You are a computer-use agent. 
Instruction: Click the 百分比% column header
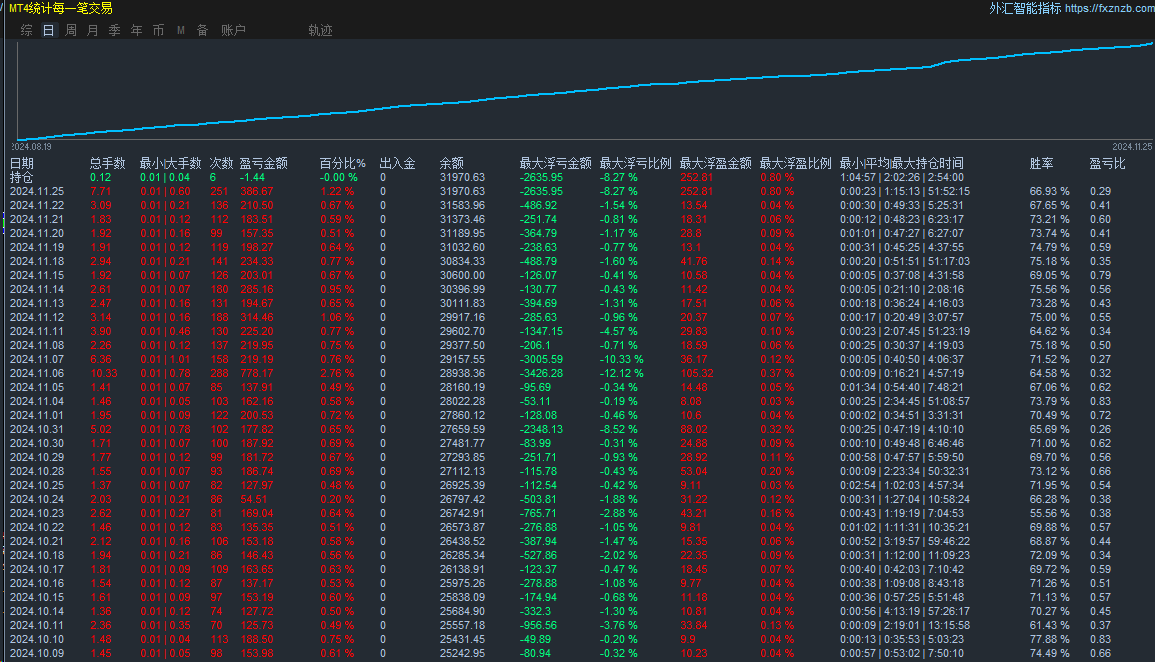pos(343,163)
